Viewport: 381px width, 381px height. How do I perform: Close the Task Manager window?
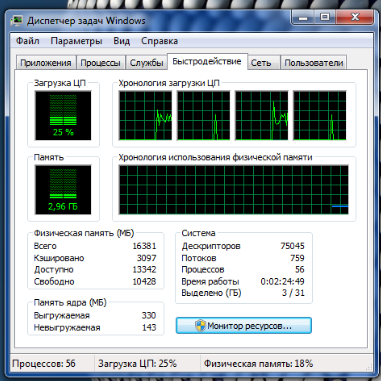coord(355,18)
